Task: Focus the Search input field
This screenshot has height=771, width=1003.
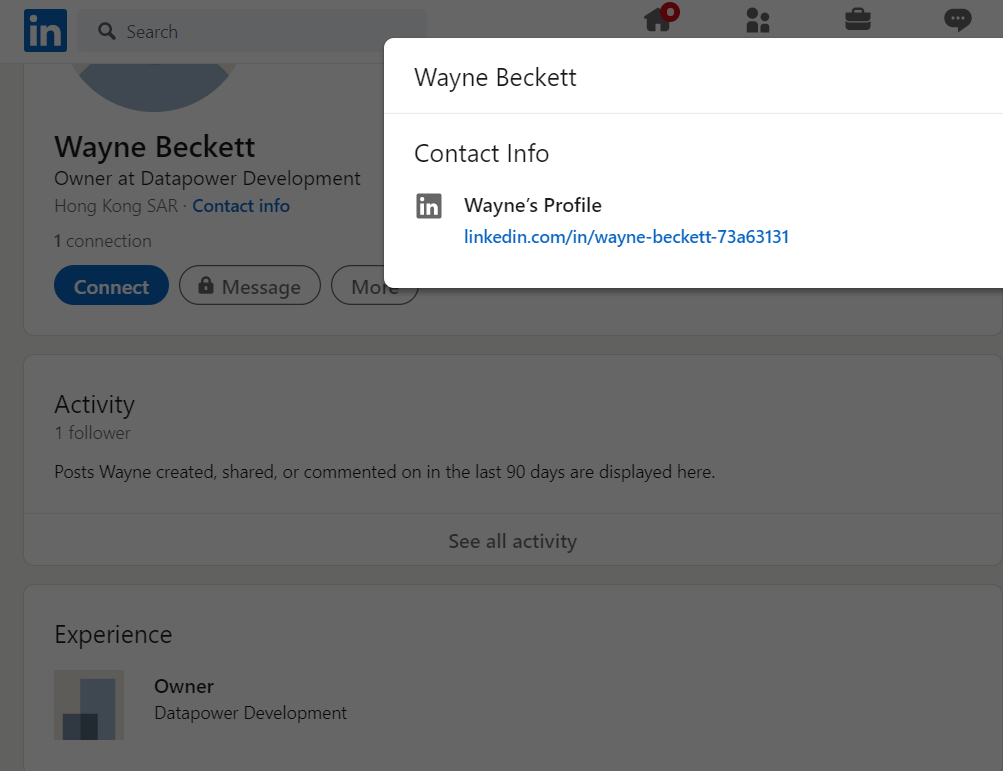Action: point(252,31)
